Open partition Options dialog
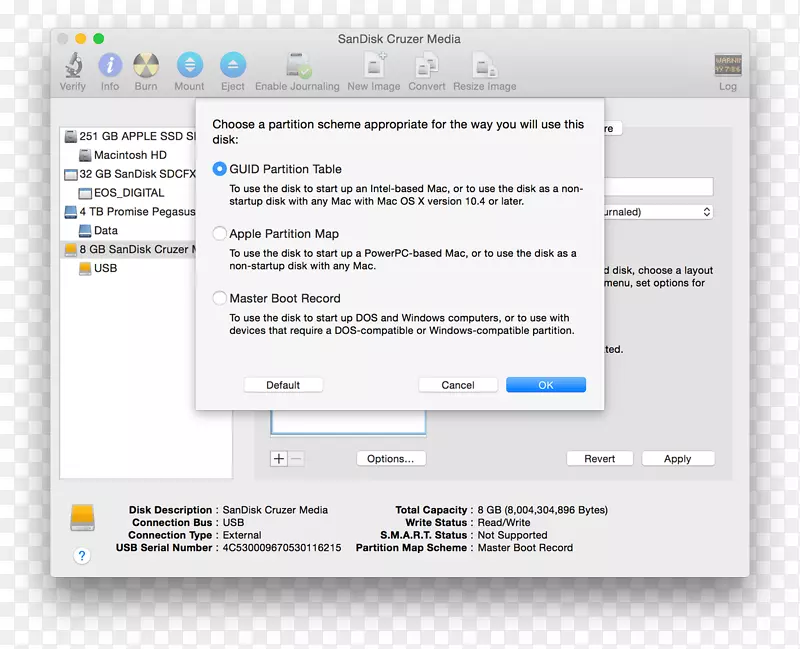Screen dimensions: 800x649 (391, 458)
